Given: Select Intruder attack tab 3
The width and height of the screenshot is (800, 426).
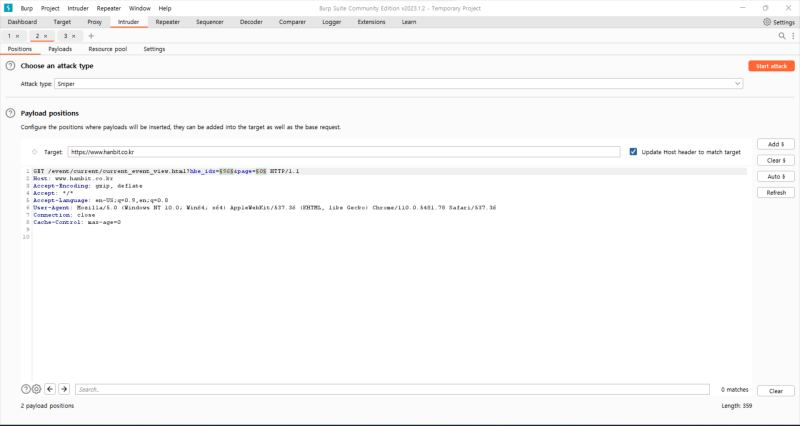Looking at the screenshot, I should [65, 36].
